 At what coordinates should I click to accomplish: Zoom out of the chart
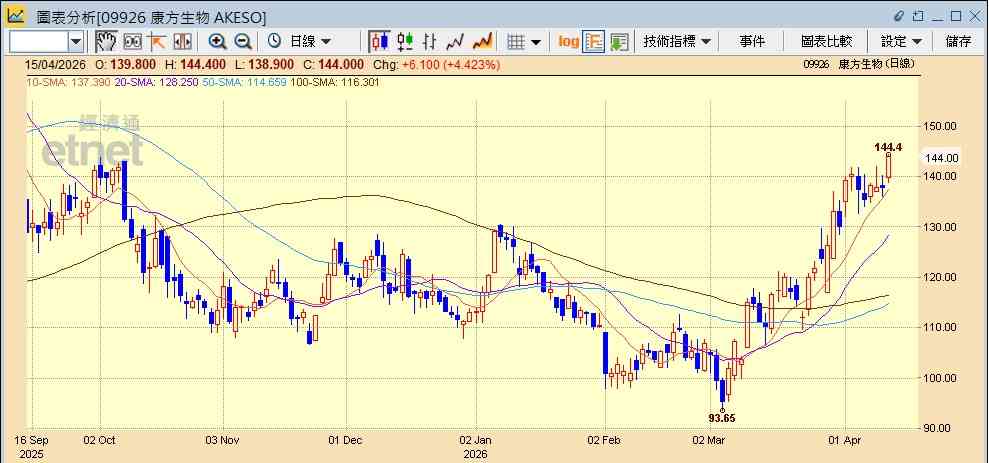click(x=243, y=42)
